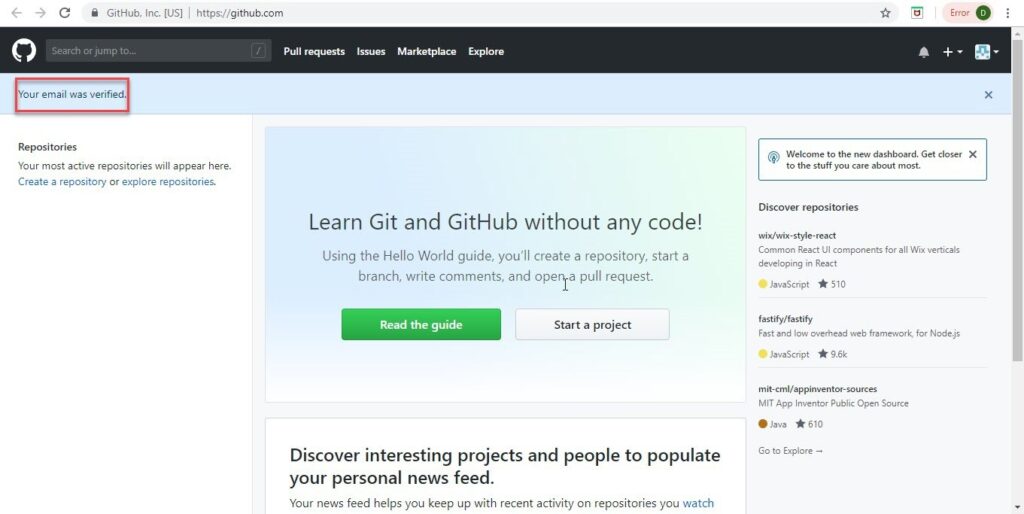Click the Your email was verified text
This screenshot has height=514, width=1024.
[72, 95]
